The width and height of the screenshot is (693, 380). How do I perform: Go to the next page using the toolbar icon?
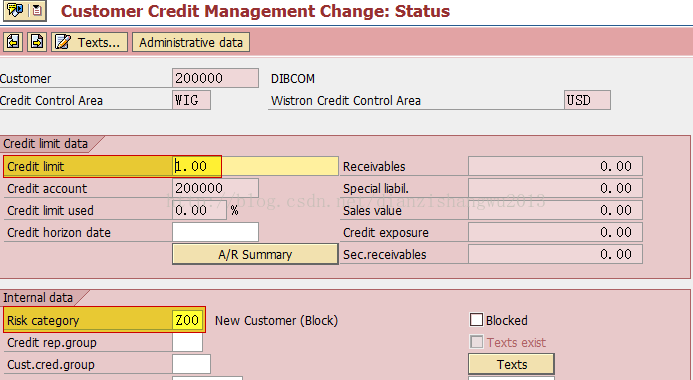click(37, 42)
